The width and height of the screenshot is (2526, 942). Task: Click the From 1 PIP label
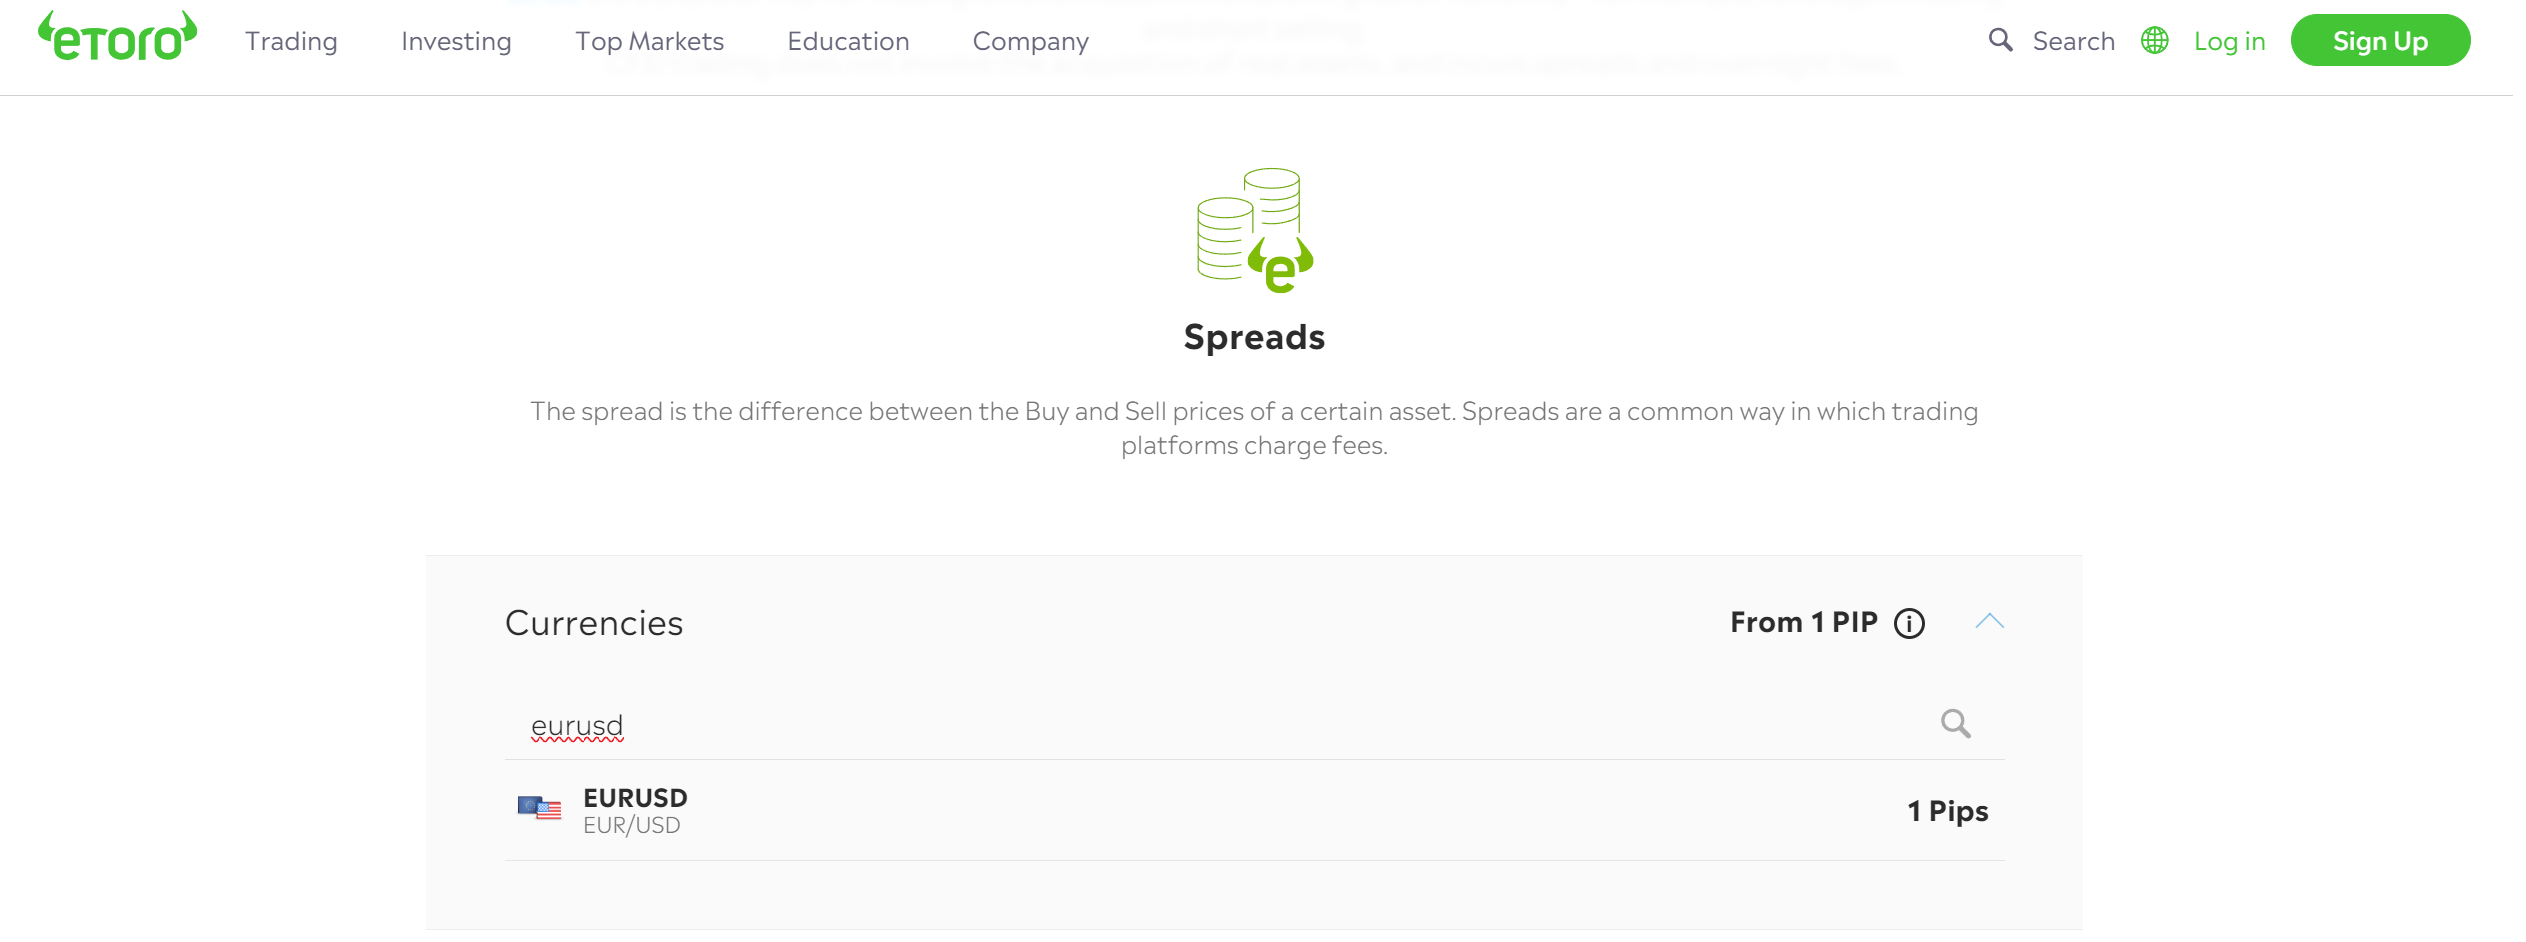(1803, 622)
